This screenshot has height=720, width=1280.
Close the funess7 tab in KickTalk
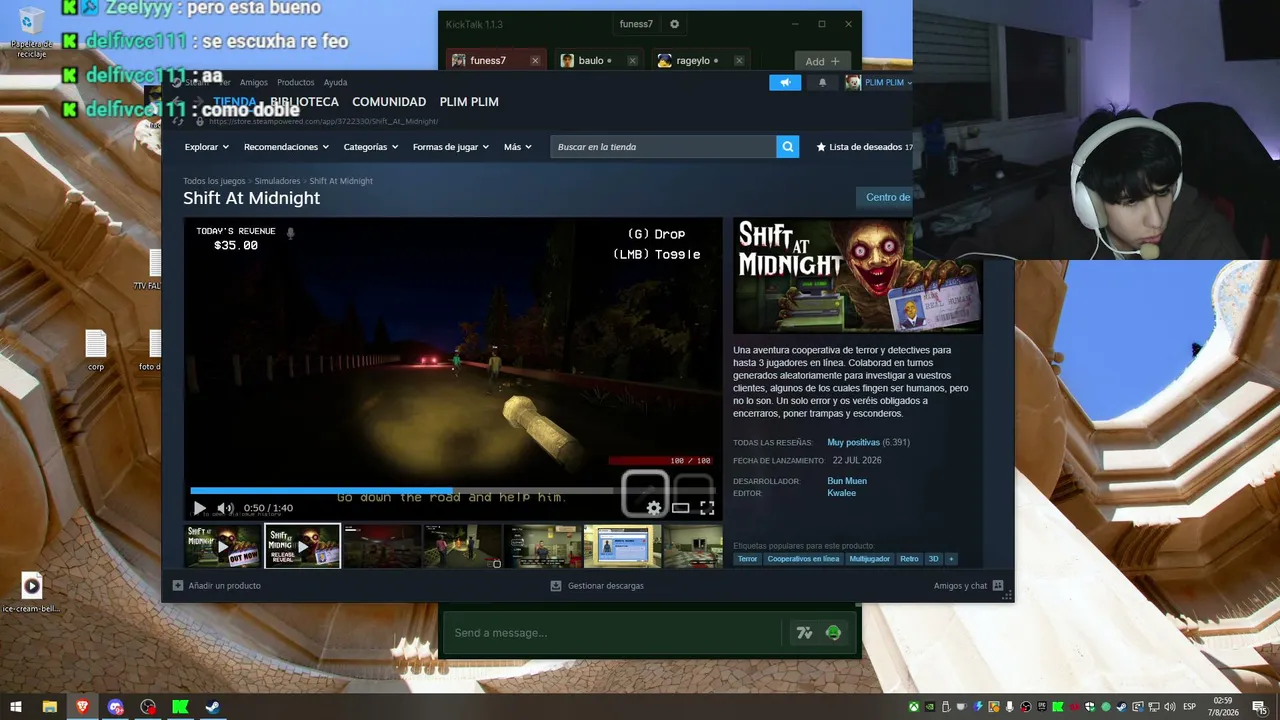pos(535,61)
